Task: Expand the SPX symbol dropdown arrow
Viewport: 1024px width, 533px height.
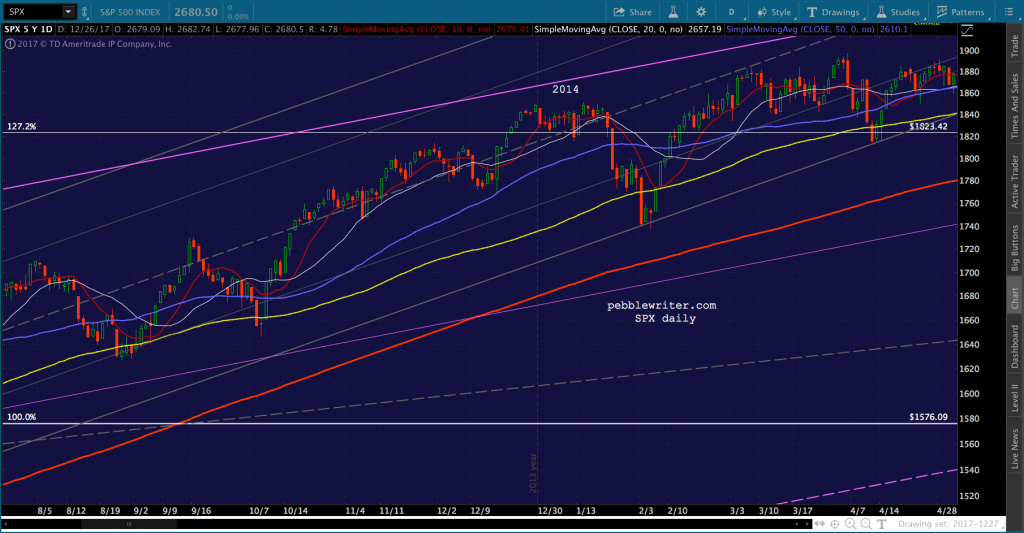Action: point(68,12)
